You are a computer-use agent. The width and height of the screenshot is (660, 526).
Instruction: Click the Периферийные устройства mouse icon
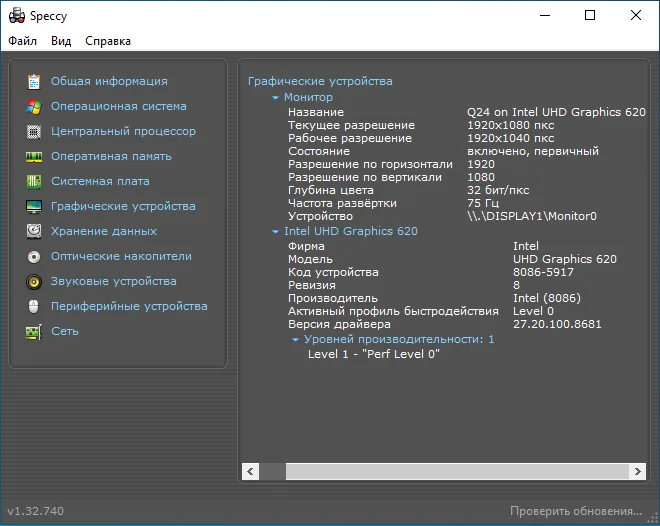[x=34, y=306]
